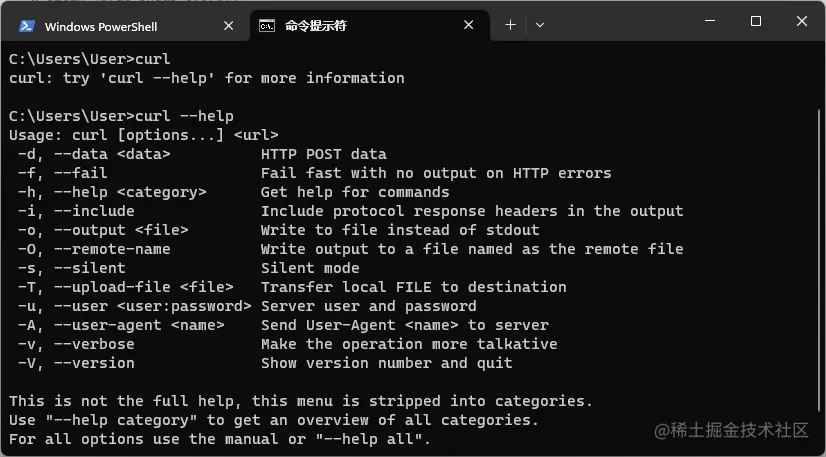Screen dimensions: 826x457
Task: Click the 'HTTP POST data' description text
Action: (x=323, y=154)
